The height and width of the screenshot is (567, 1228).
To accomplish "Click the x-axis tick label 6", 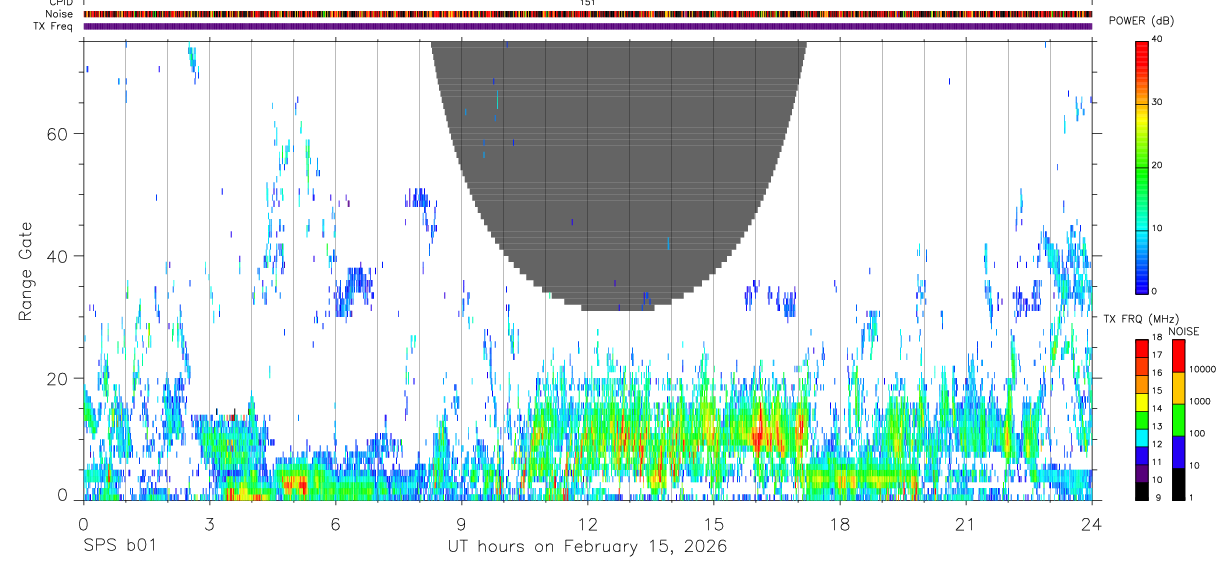I will point(335,523).
